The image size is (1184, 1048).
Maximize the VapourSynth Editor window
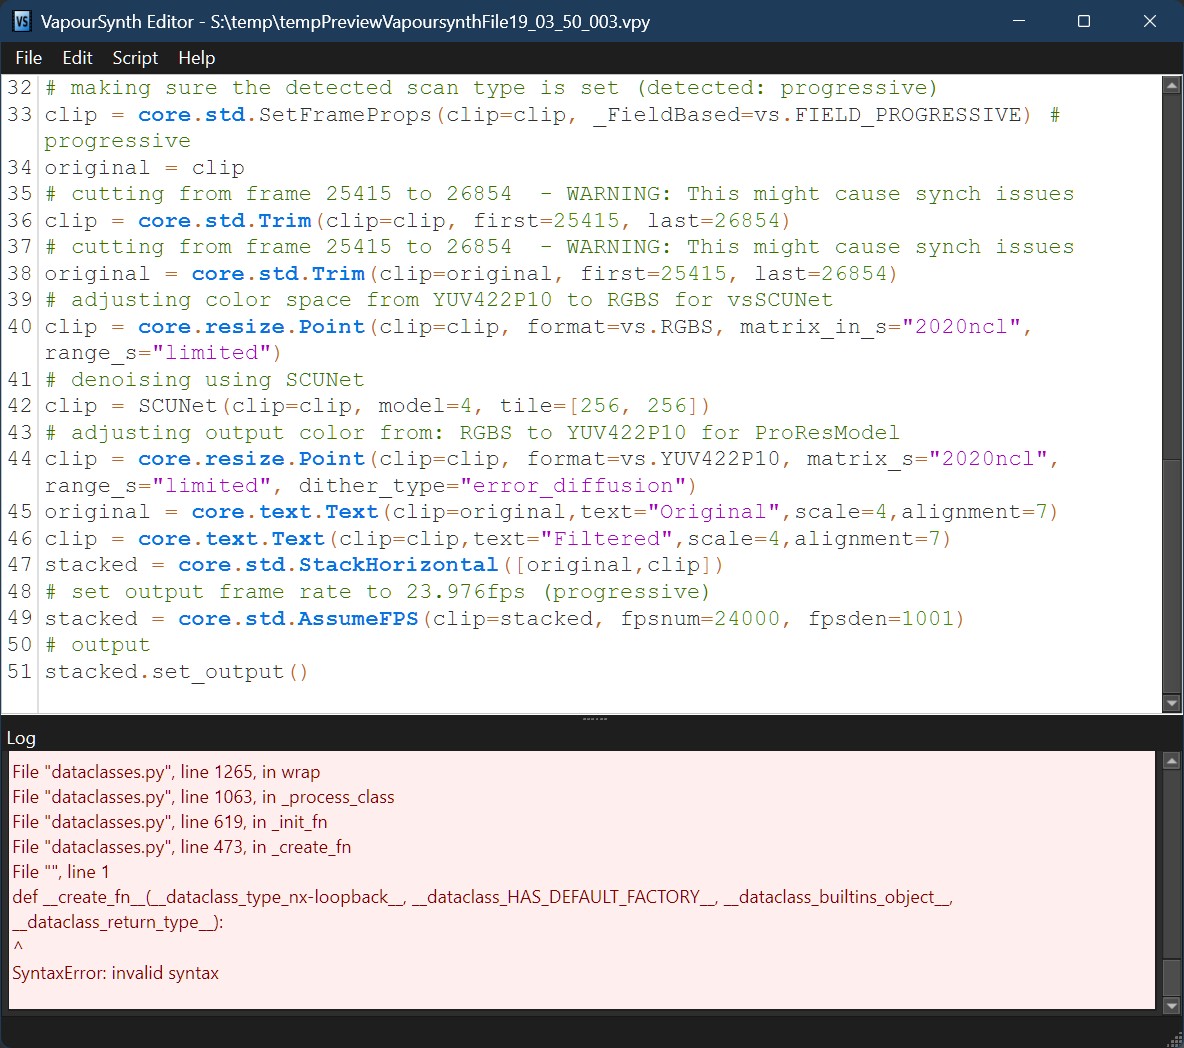[1084, 21]
